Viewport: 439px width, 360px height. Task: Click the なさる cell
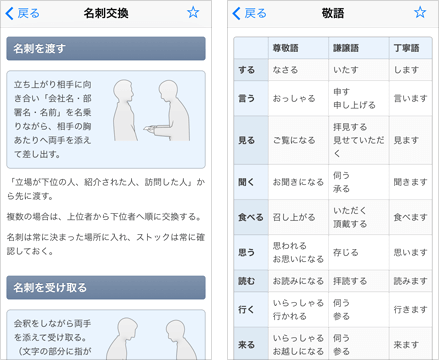point(298,70)
